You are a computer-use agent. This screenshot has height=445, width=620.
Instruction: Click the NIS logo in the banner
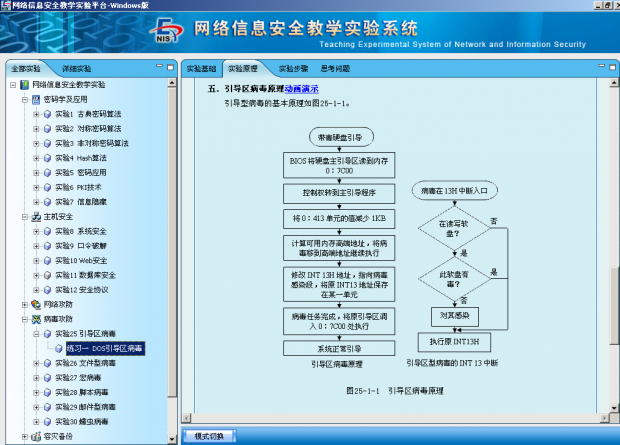[x=167, y=30]
